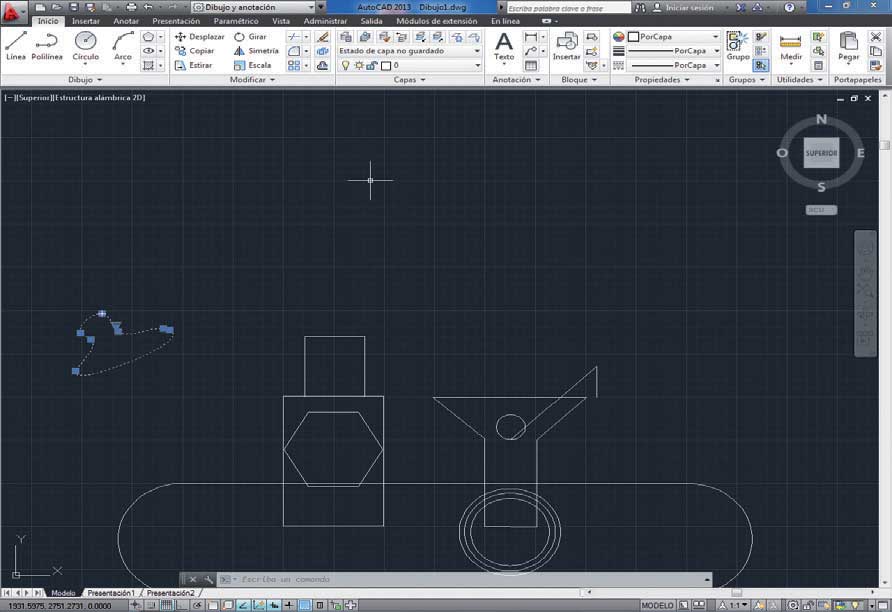Click the layer color square swatch

pos(386,65)
